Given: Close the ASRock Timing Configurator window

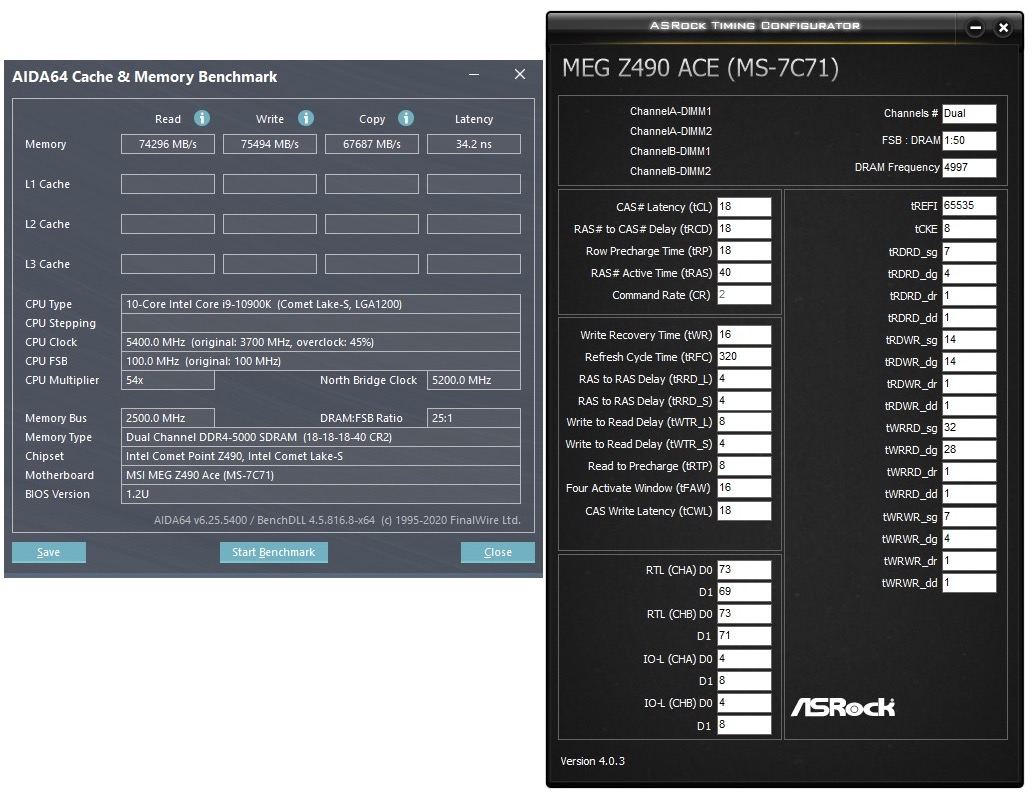Looking at the screenshot, I should (x=1003, y=28).
